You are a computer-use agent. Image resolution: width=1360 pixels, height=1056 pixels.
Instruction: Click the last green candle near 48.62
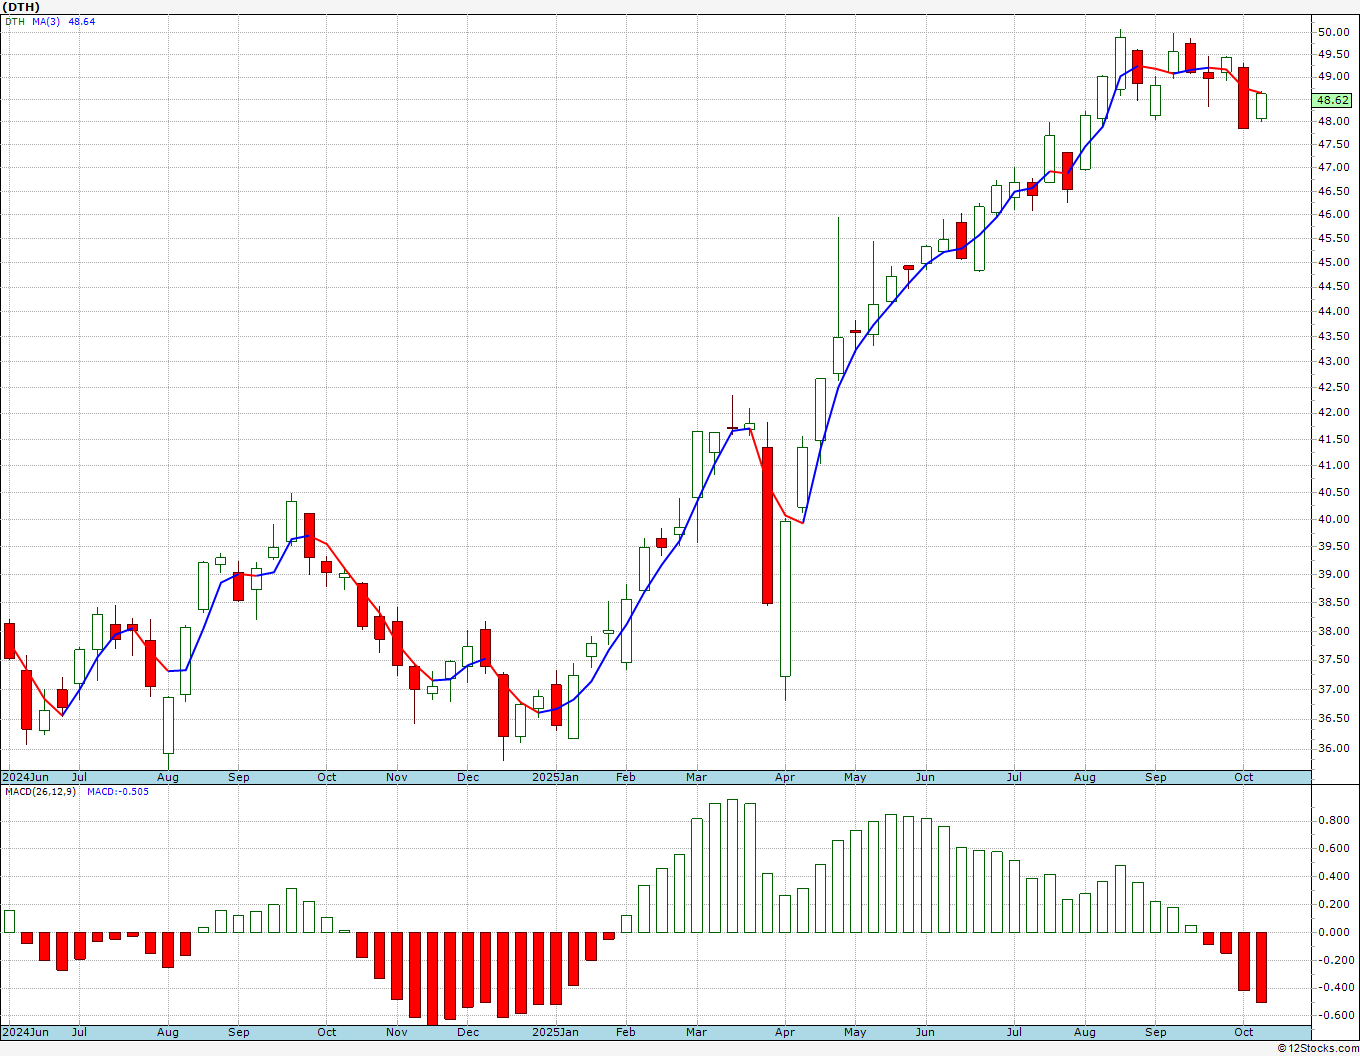(1261, 106)
